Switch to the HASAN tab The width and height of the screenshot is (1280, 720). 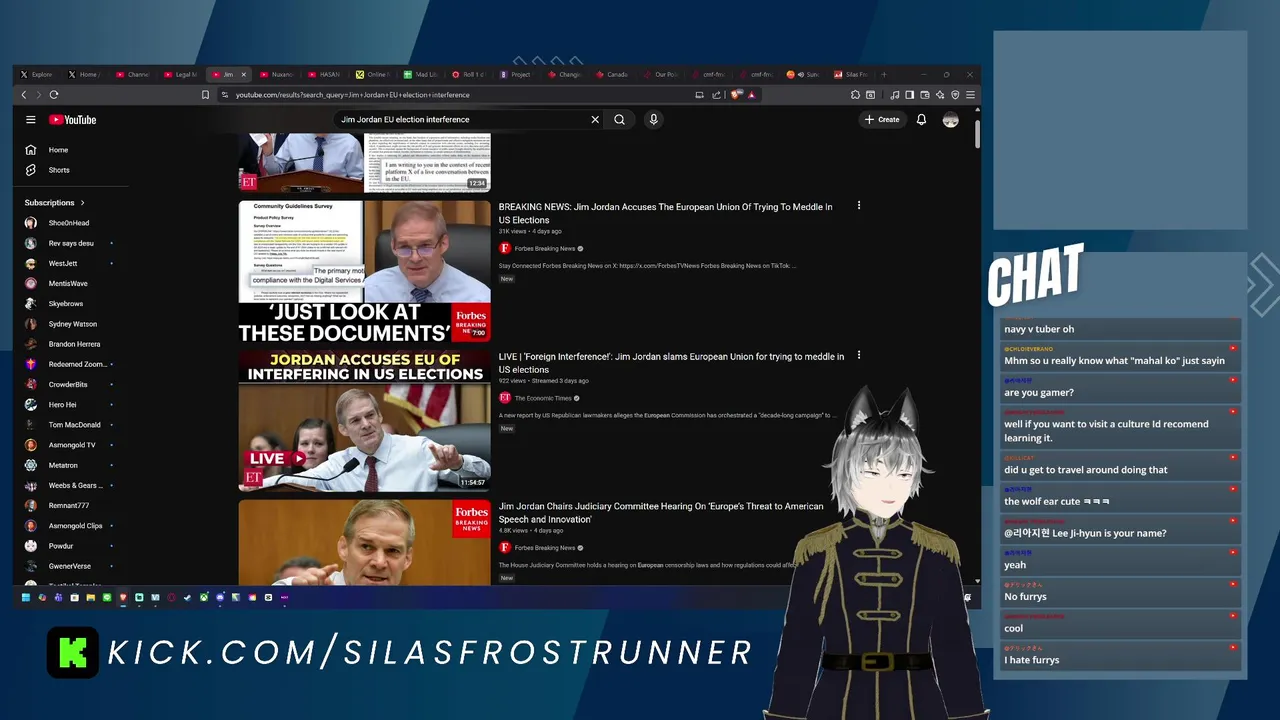tap(325, 75)
